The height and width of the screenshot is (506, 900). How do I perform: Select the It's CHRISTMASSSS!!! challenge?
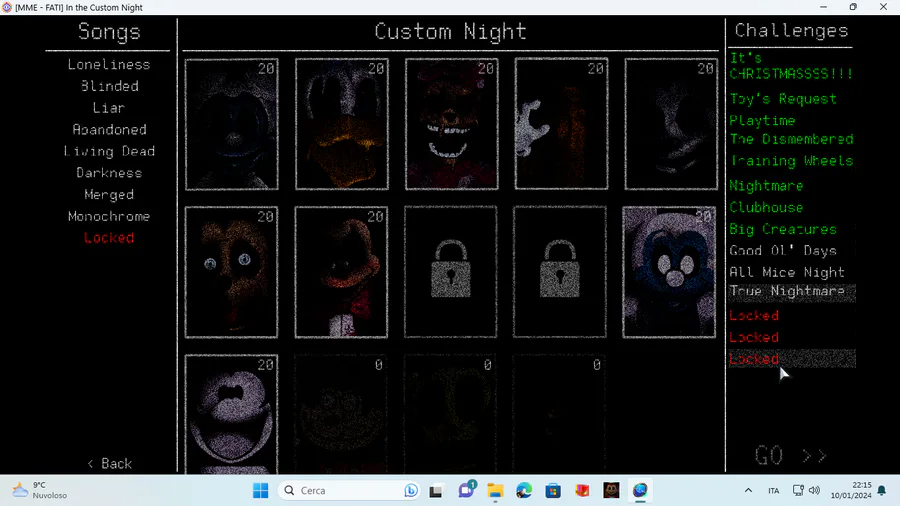(791, 66)
